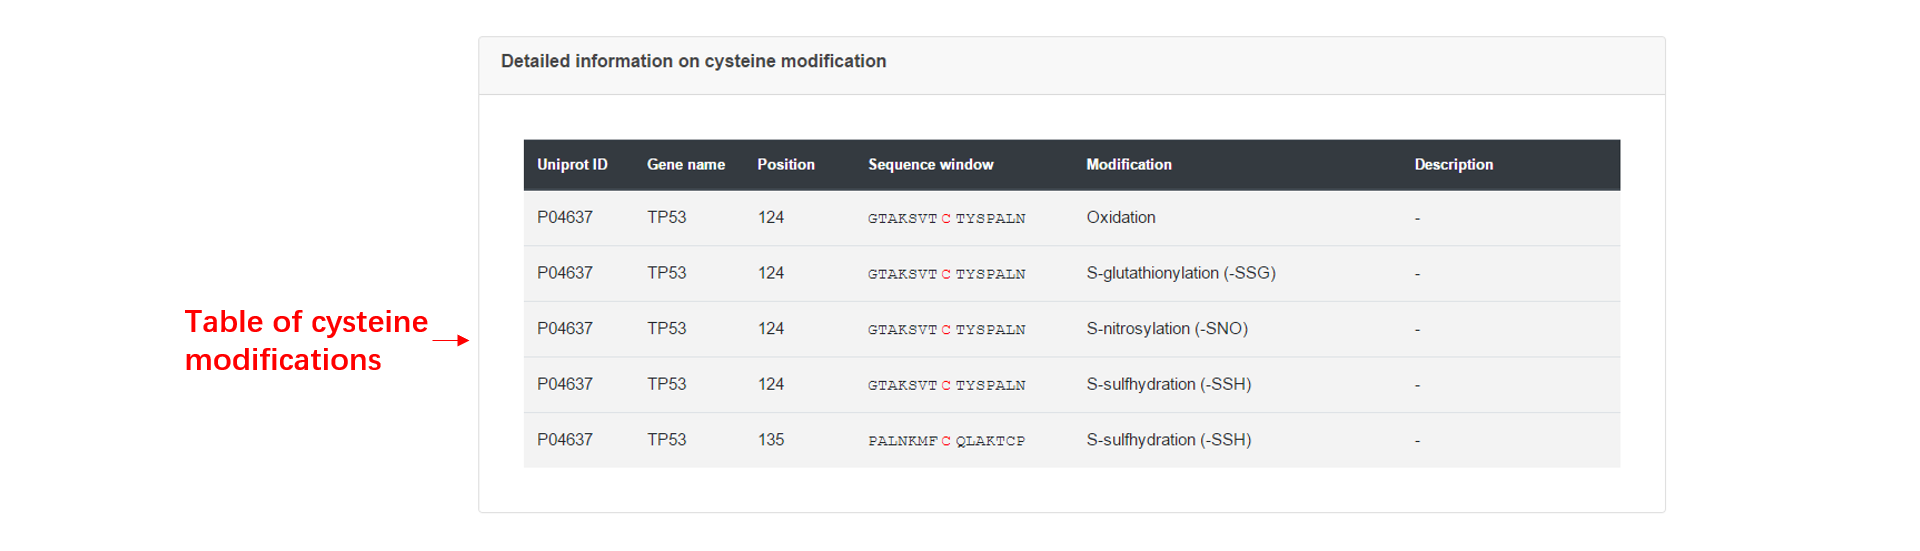The width and height of the screenshot is (1920, 551).
Task: Click the Gene name column header
Action: [x=686, y=165]
